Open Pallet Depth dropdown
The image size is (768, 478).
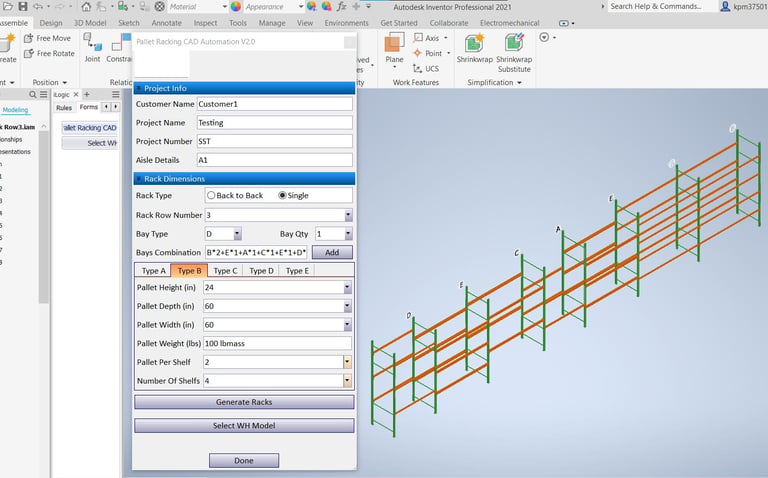point(347,306)
